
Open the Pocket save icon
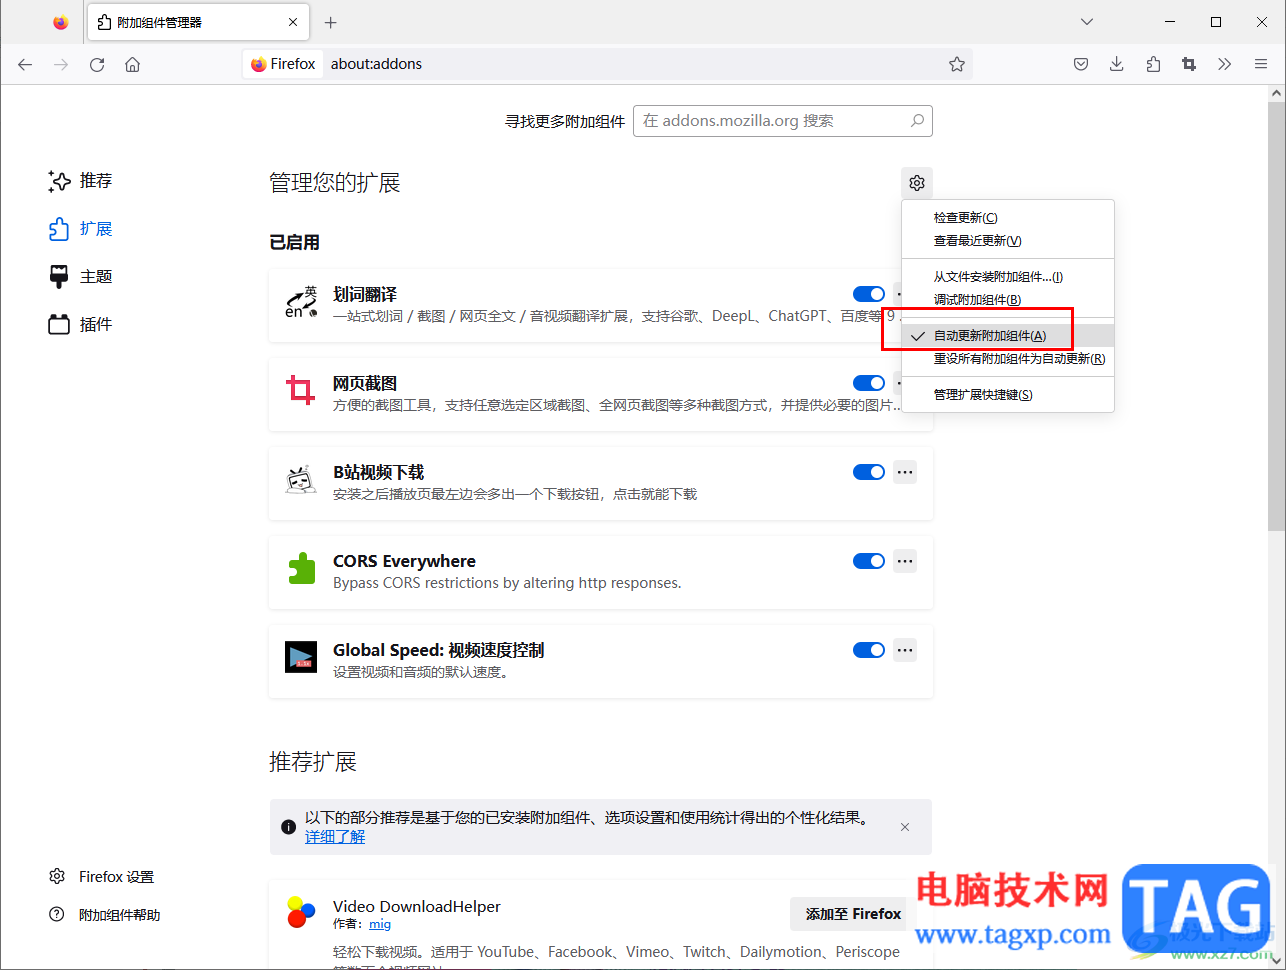point(1081,64)
